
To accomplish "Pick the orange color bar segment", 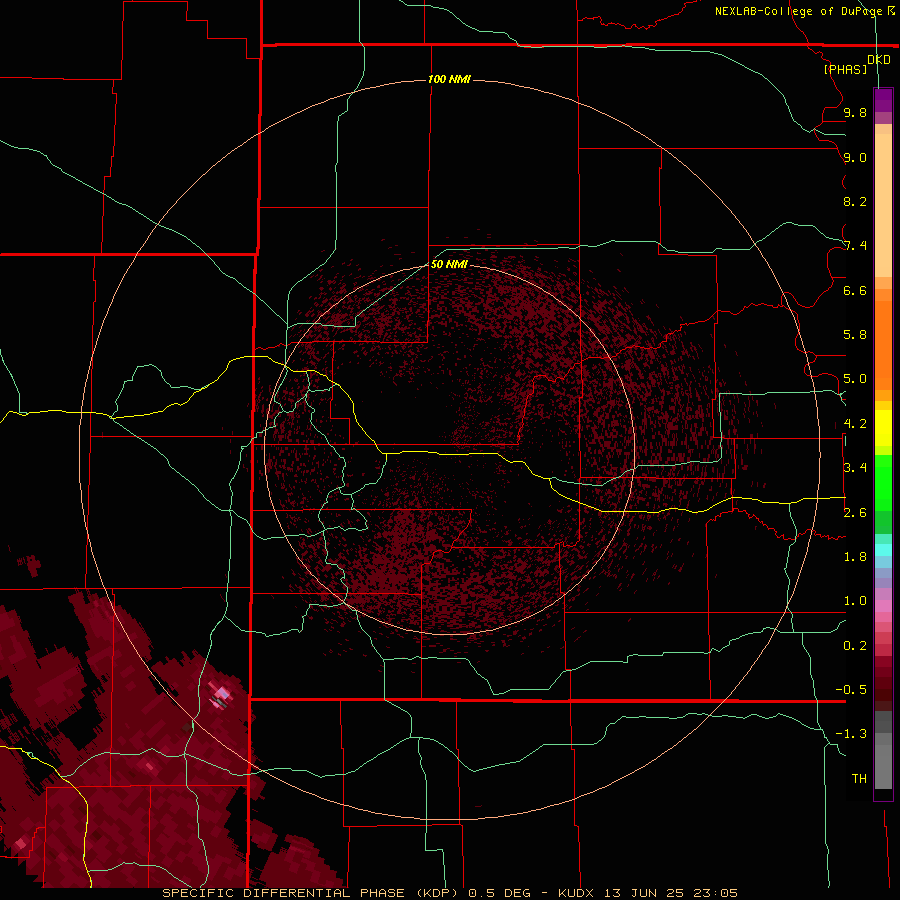I will point(883,345).
